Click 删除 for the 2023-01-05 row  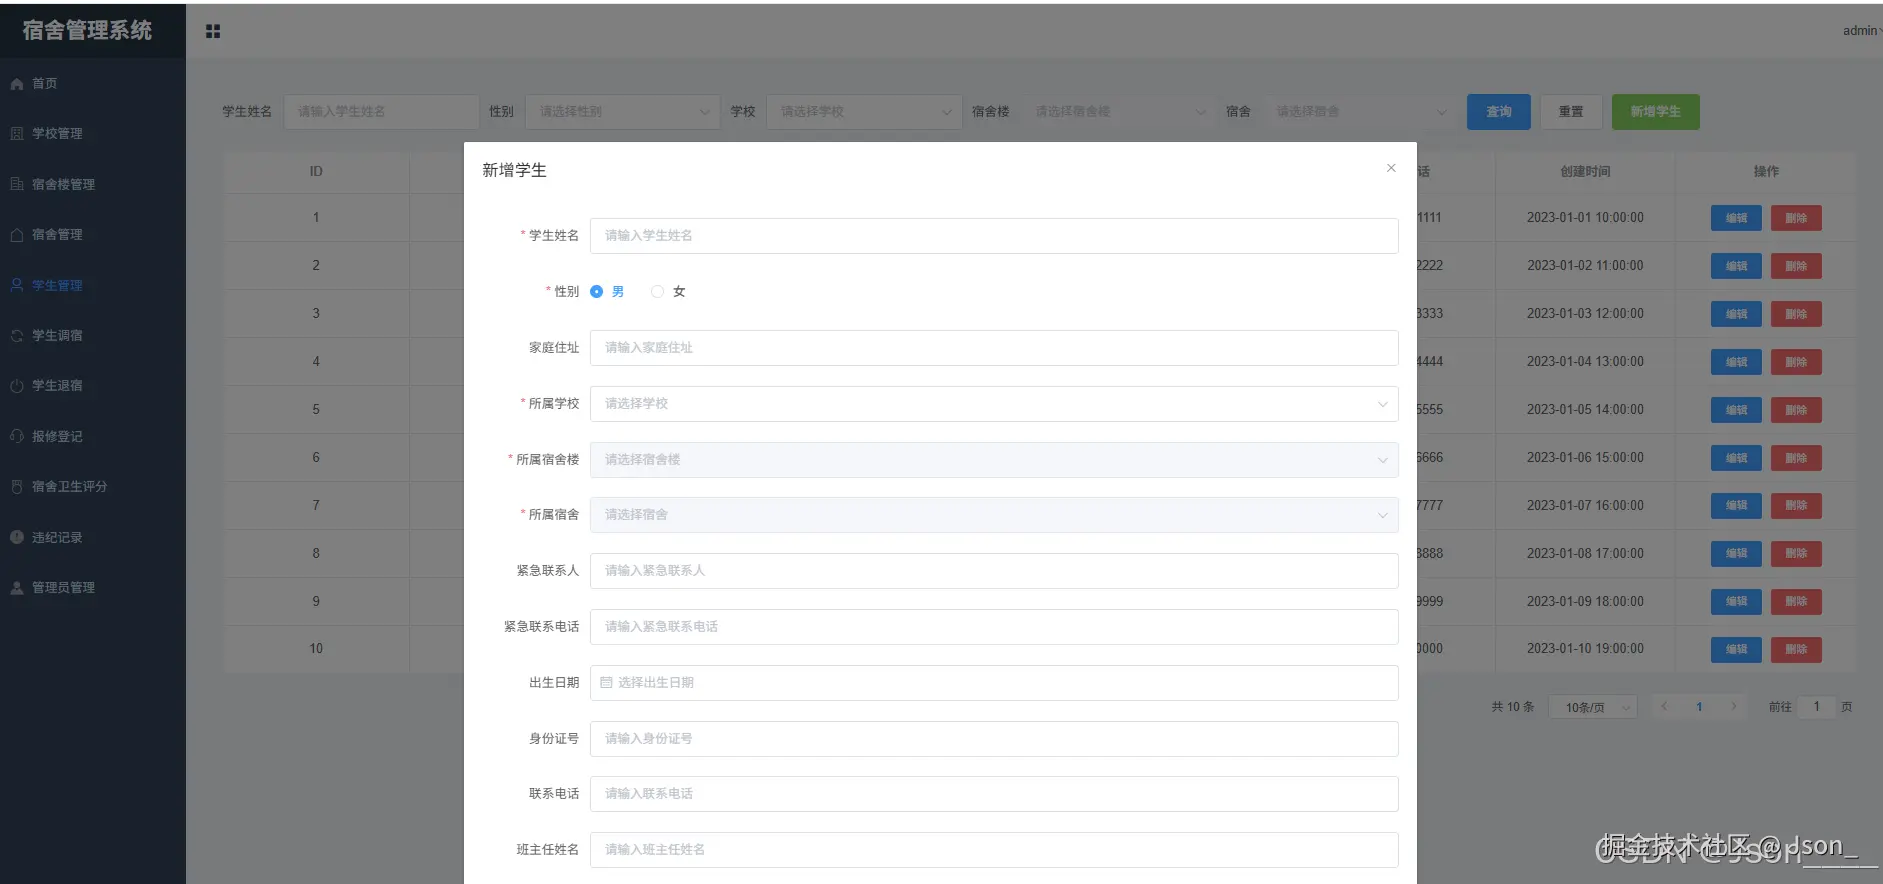(1796, 410)
